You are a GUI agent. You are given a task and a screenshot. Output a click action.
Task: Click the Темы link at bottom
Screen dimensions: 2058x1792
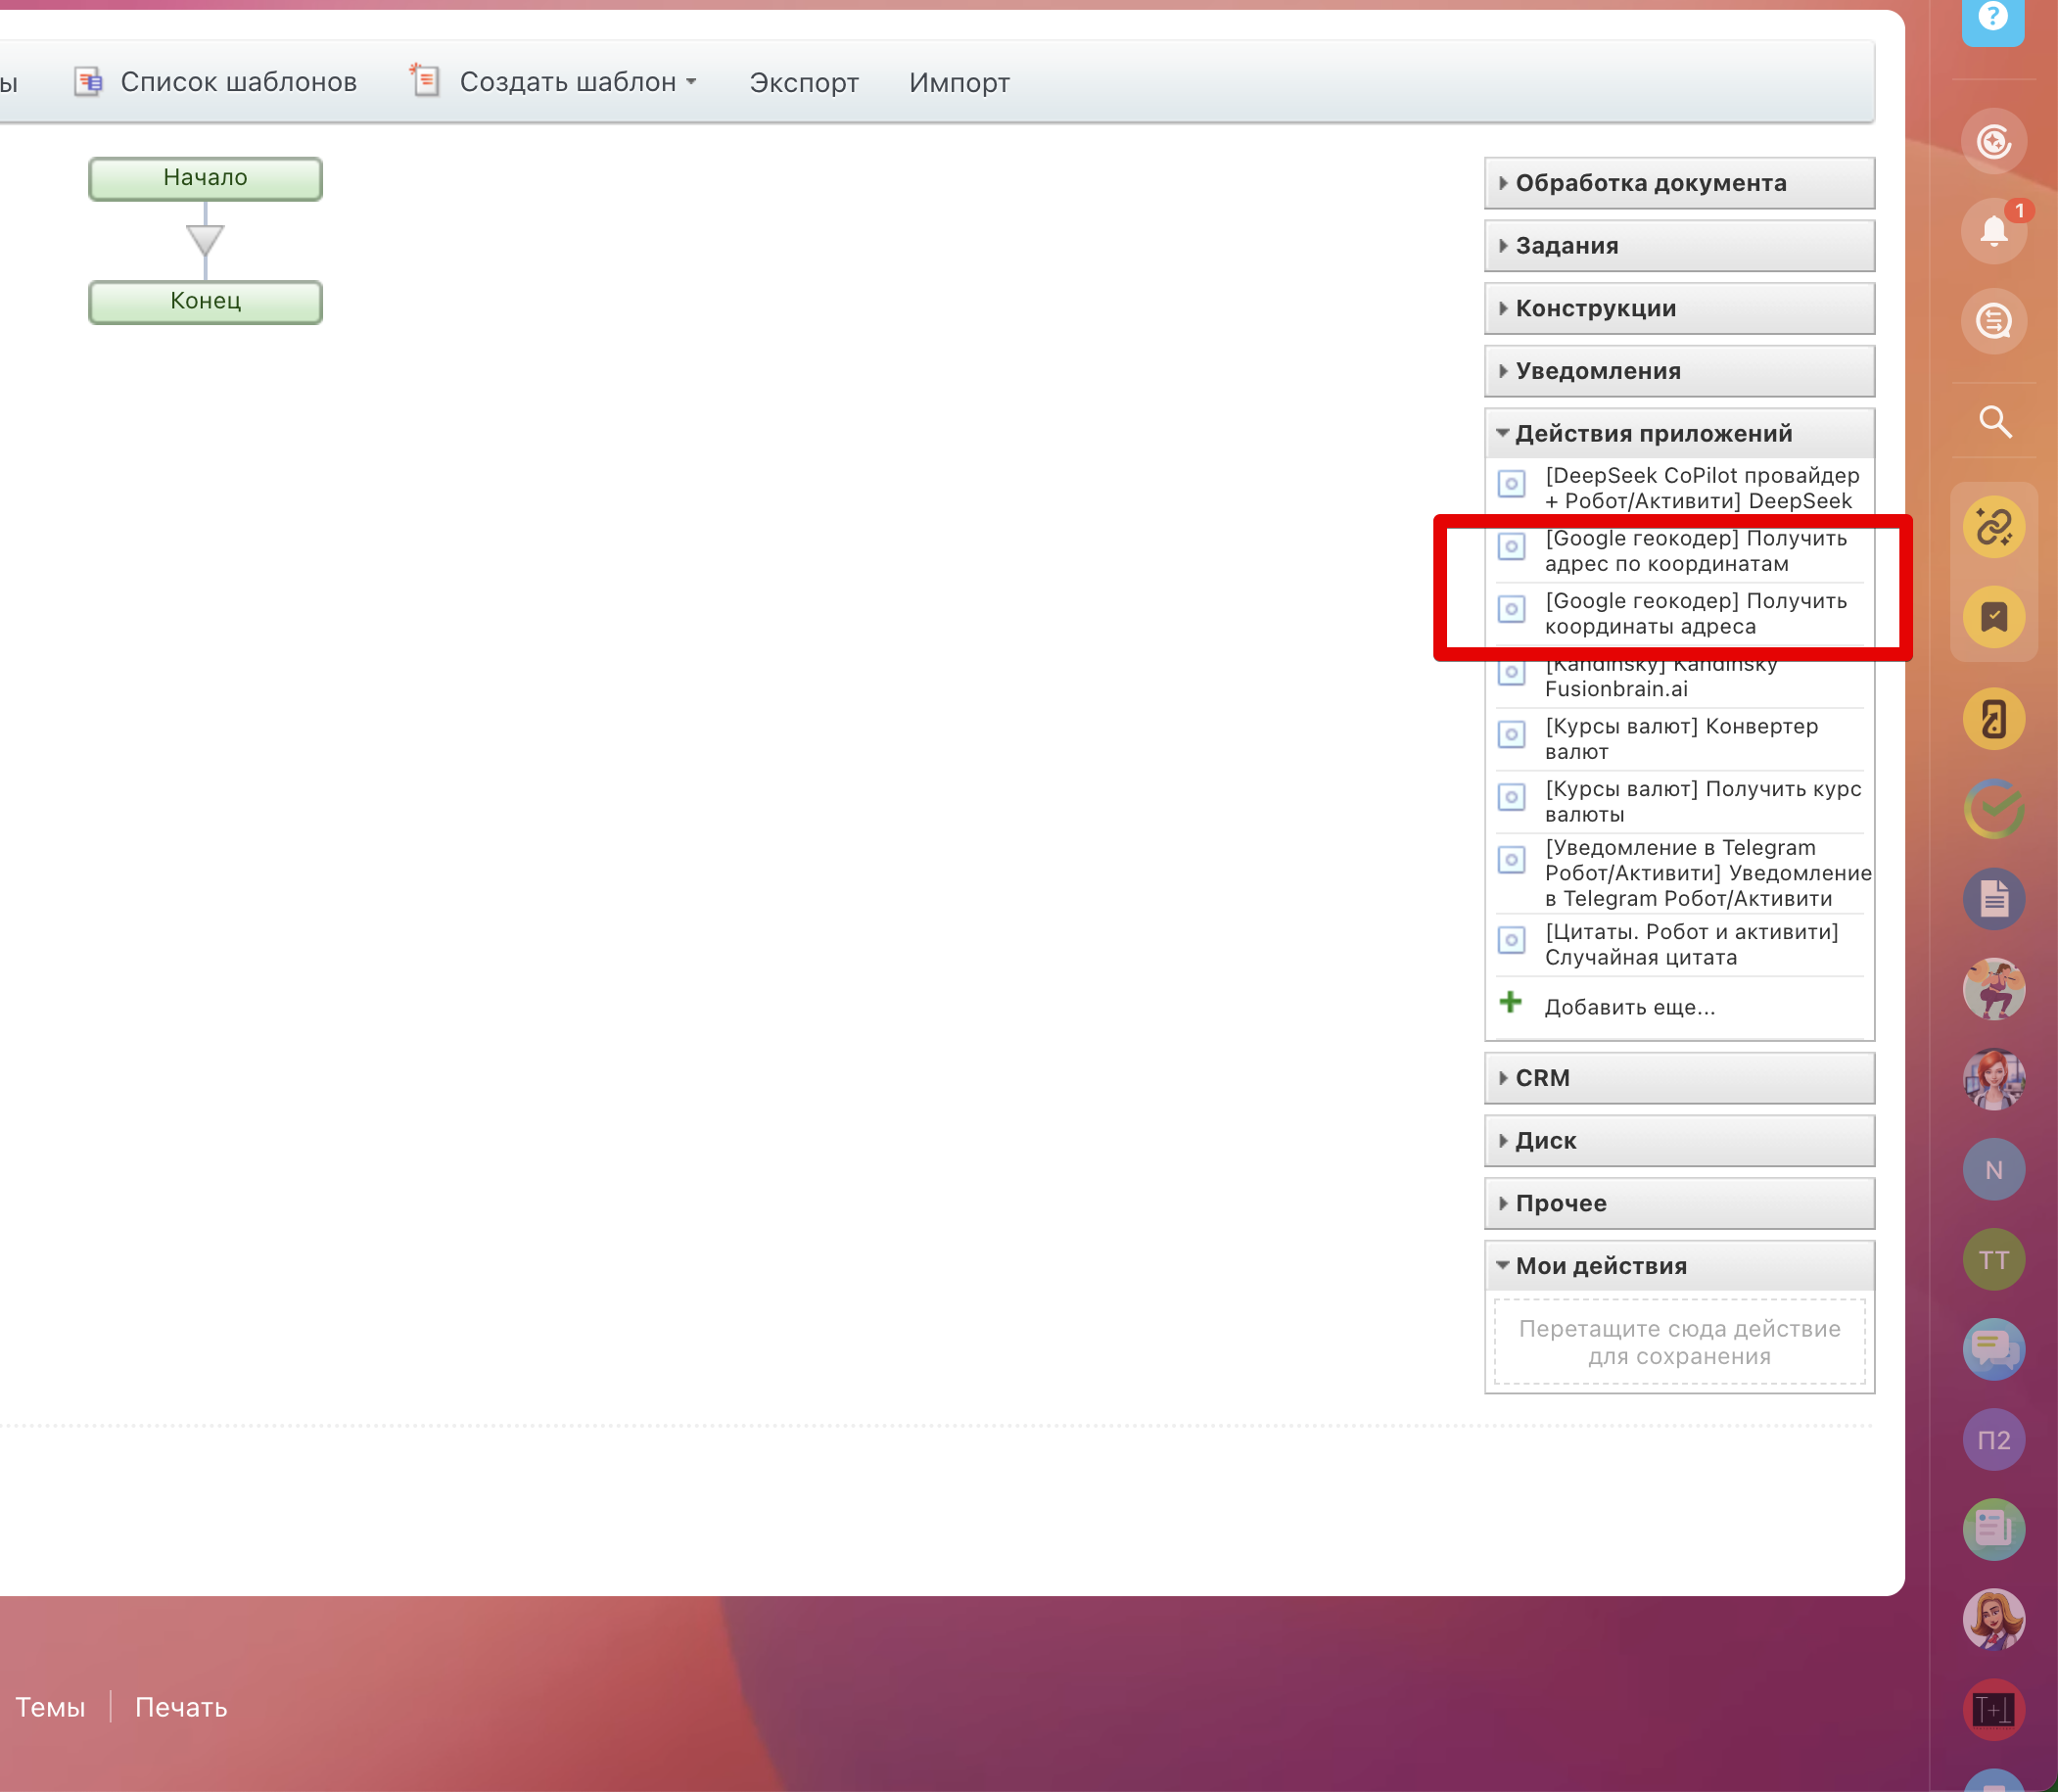coord(50,1707)
